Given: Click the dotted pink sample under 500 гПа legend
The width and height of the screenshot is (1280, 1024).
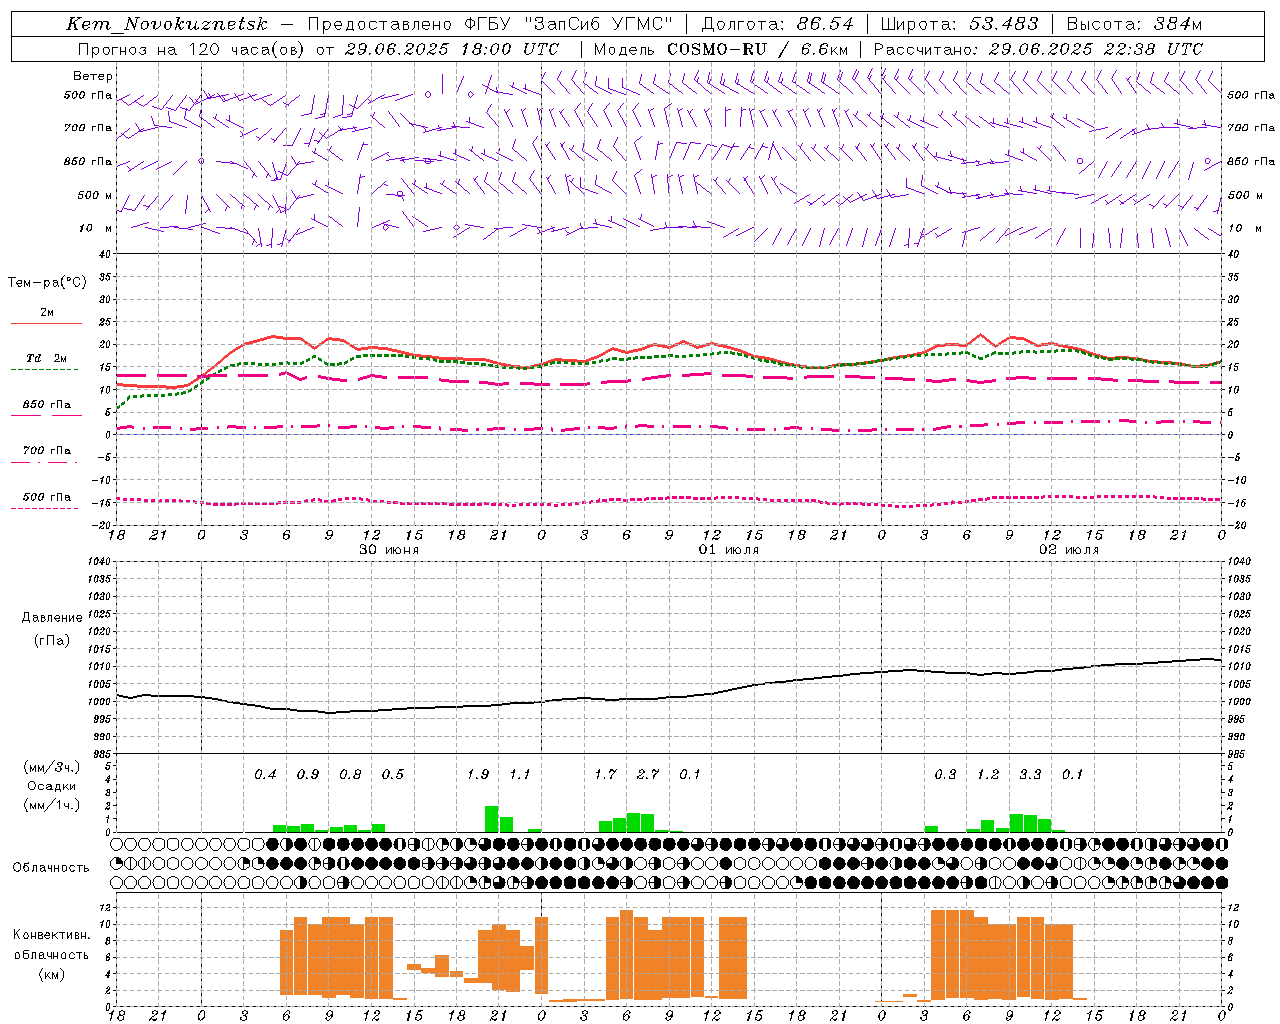Looking at the screenshot, I should click(x=44, y=509).
